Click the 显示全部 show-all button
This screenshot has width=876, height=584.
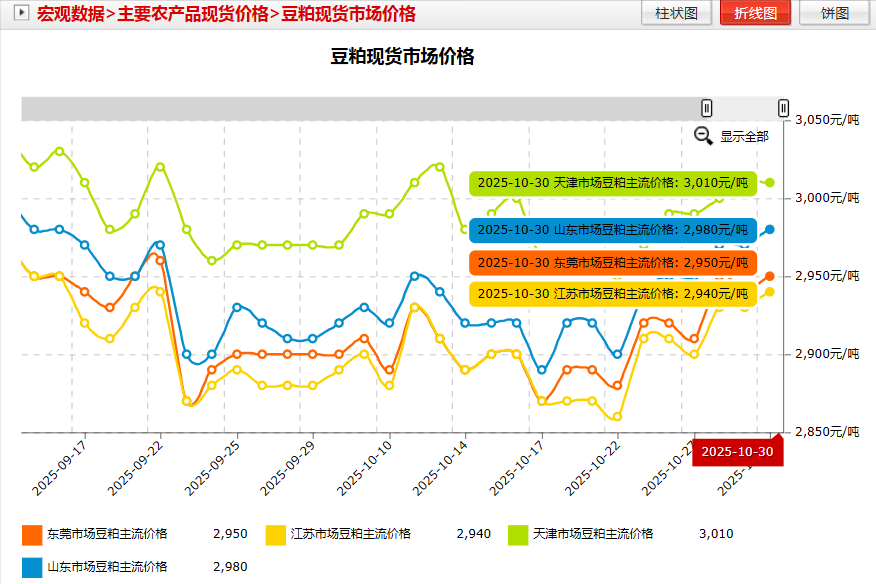point(744,137)
